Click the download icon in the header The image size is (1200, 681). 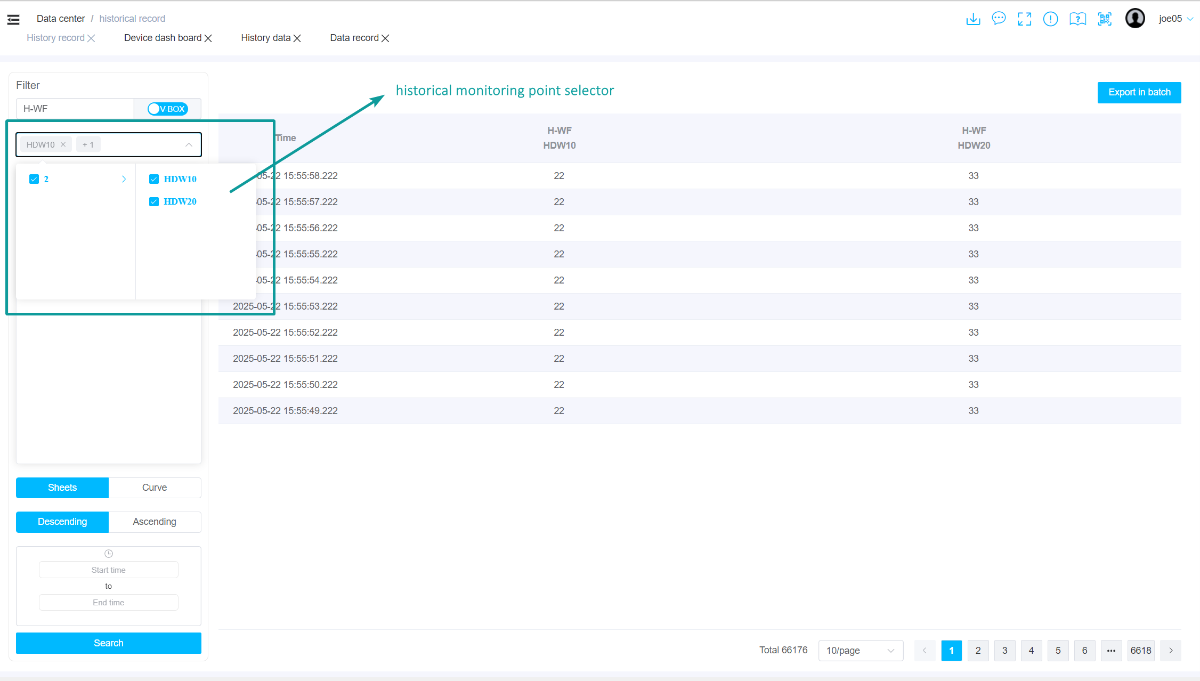coord(972,19)
